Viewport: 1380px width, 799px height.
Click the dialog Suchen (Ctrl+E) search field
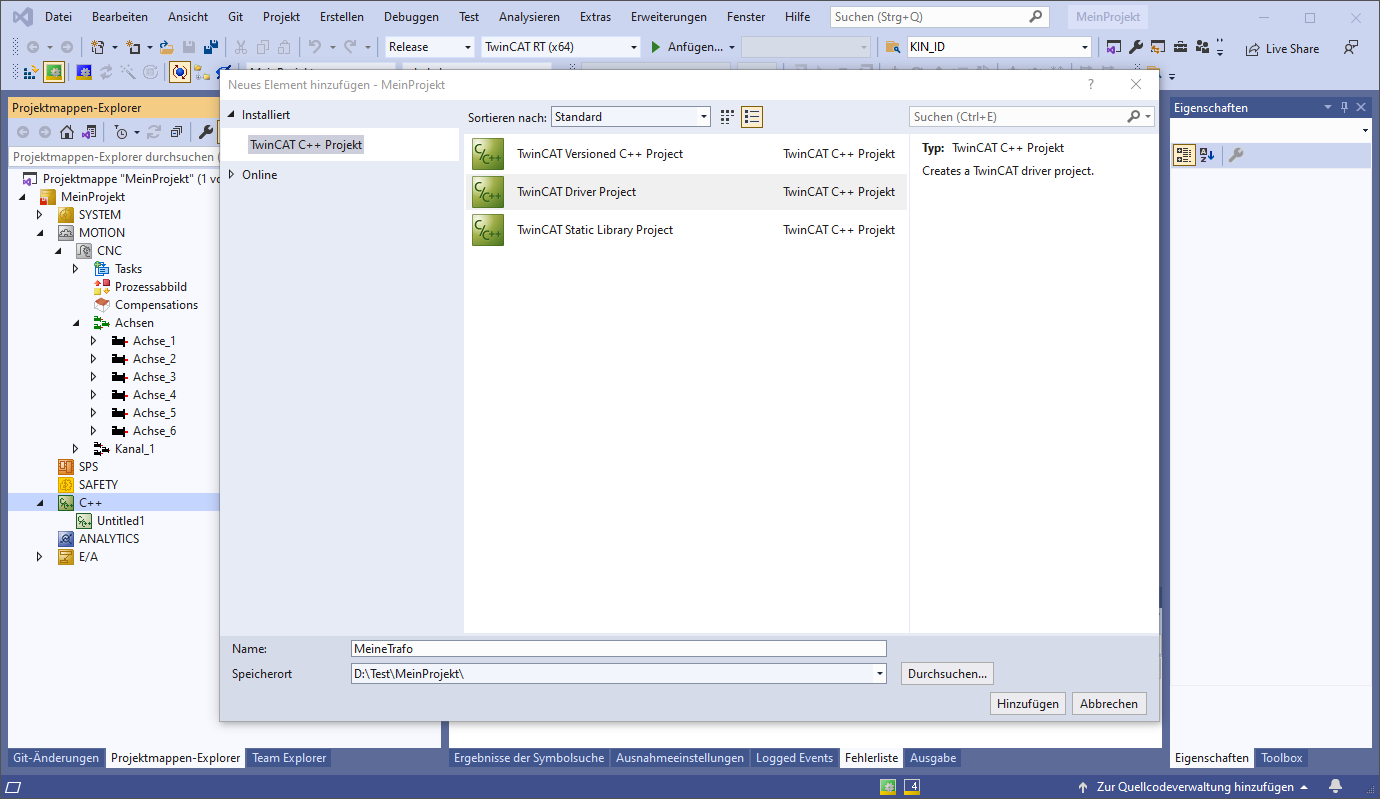click(x=1031, y=117)
